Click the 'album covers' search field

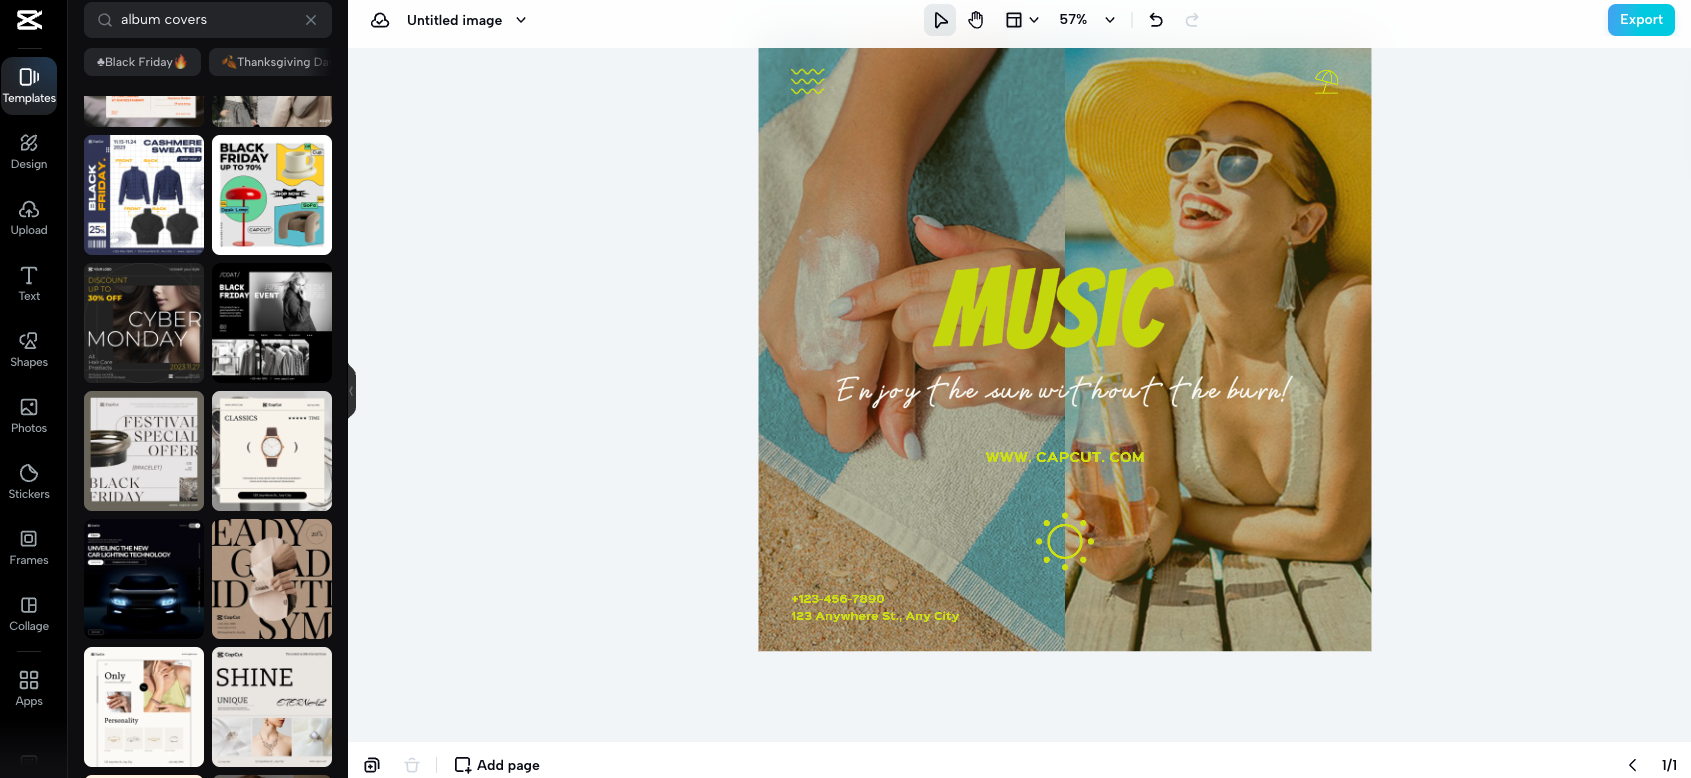pos(208,20)
